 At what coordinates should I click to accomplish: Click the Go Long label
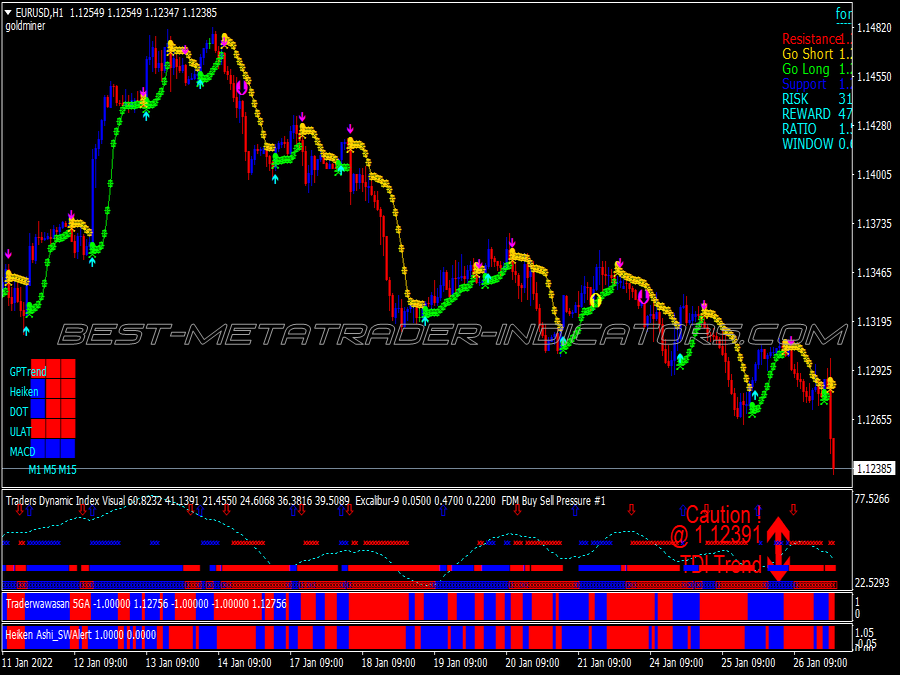806,69
